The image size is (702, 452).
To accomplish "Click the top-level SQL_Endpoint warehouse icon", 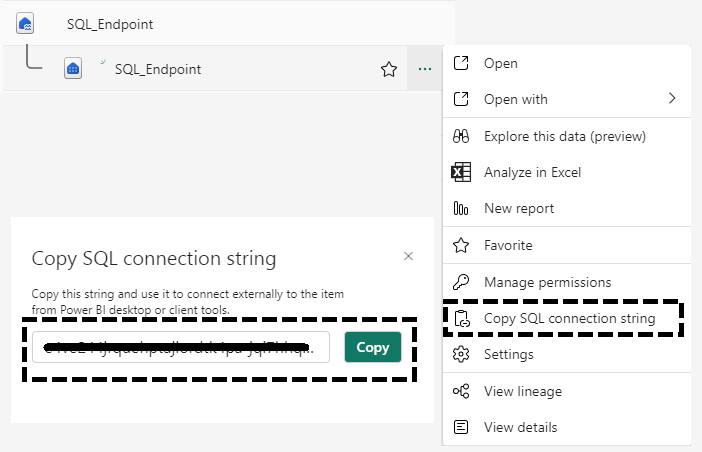I will tap(26, 23).
